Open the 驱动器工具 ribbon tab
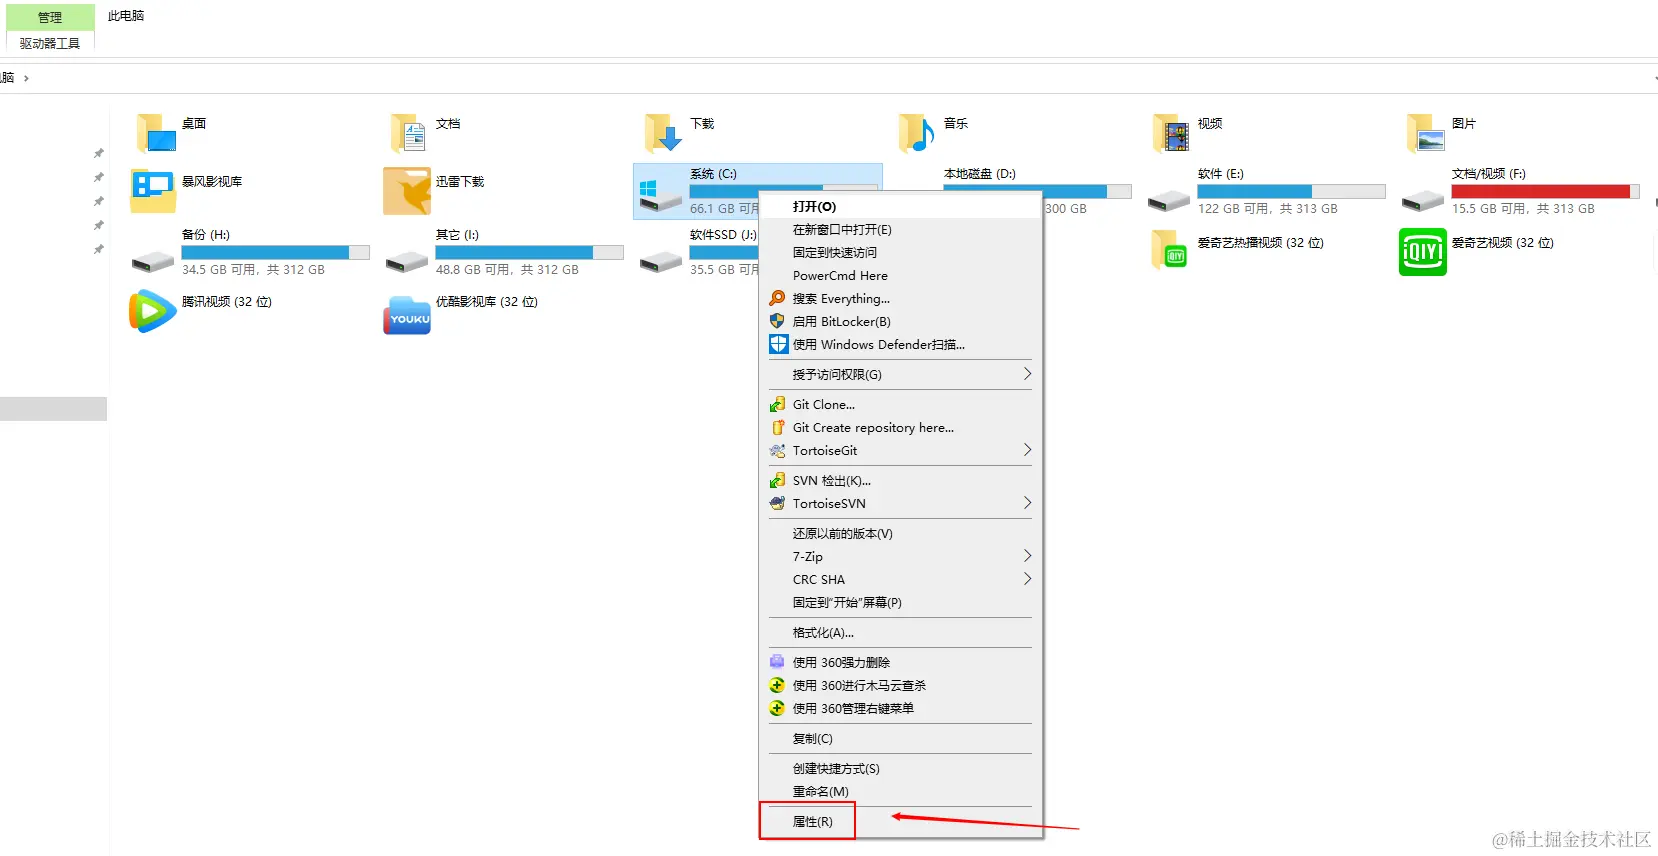 [x=50, y=43]
